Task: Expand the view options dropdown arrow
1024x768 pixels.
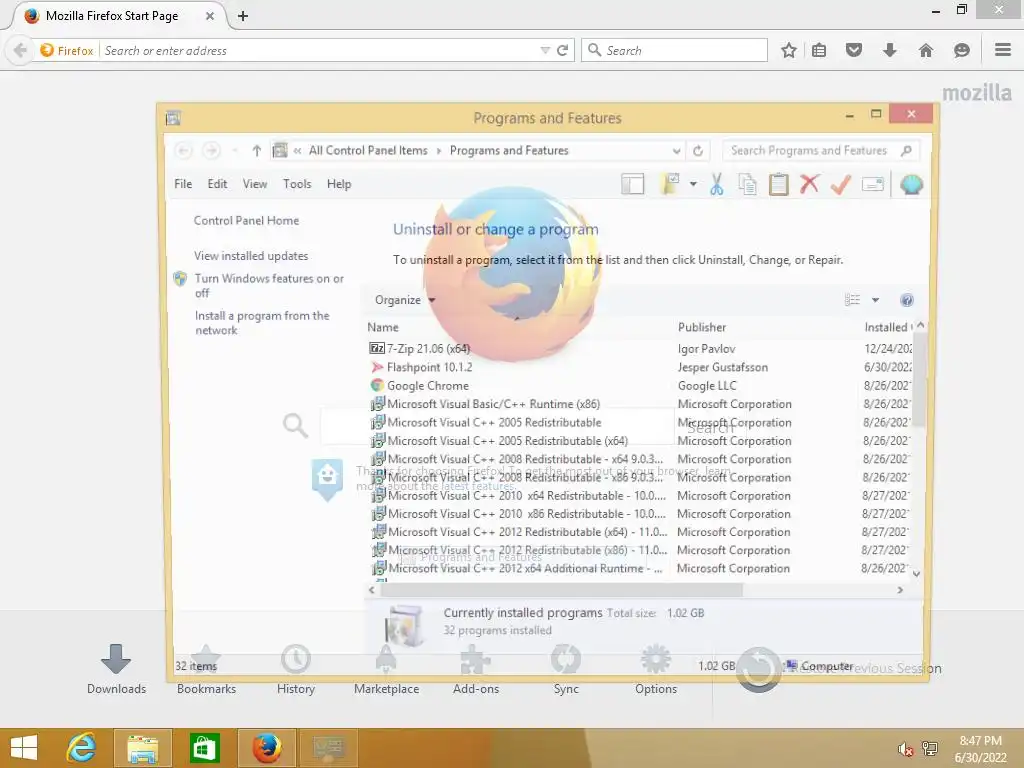Action: pos(875,300)
